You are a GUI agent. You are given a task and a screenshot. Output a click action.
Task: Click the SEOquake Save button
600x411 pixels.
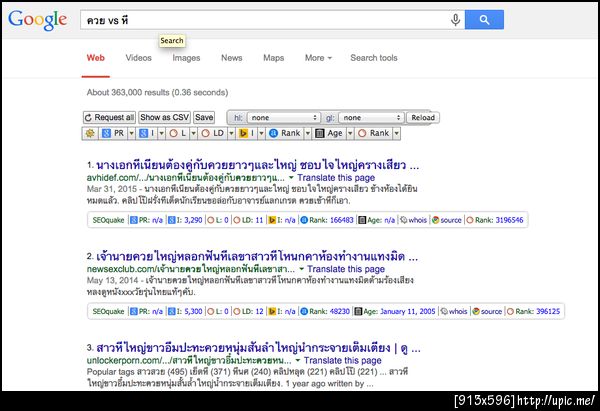pos(204,117)
